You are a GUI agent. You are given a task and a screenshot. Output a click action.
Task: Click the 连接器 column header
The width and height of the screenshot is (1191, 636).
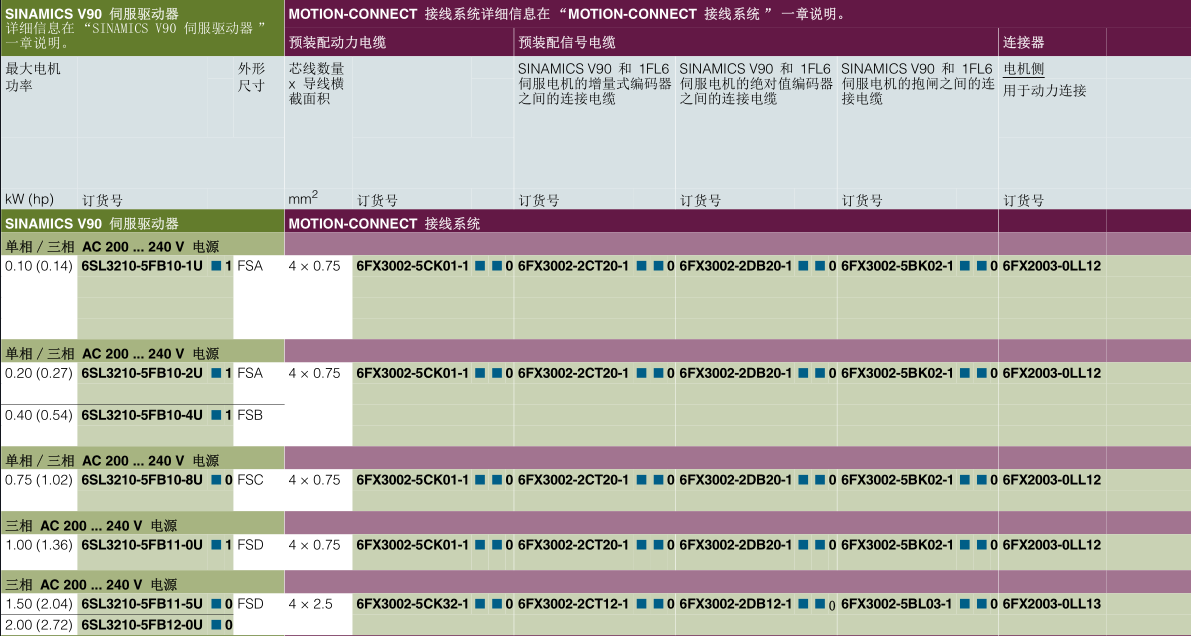tap(1024, 43)
